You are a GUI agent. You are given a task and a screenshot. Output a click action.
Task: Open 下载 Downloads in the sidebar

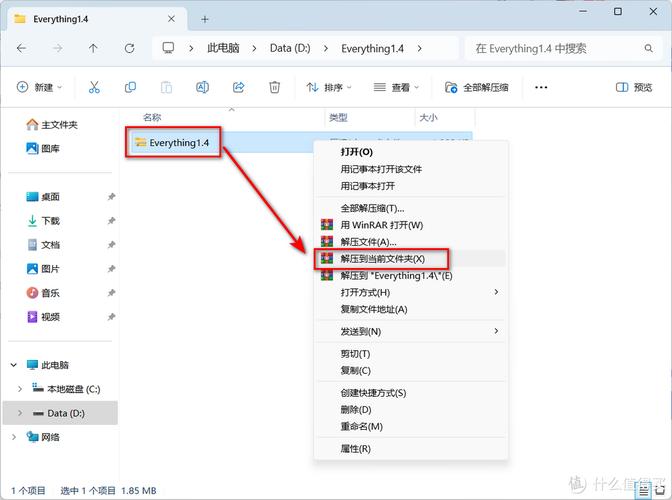pos(50,221)
